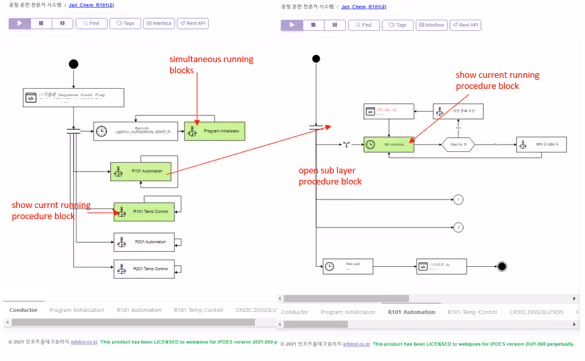This screenshot has width=585, height=361.
Task: Click the play button in the right panel toolbar
Action: 292,25
